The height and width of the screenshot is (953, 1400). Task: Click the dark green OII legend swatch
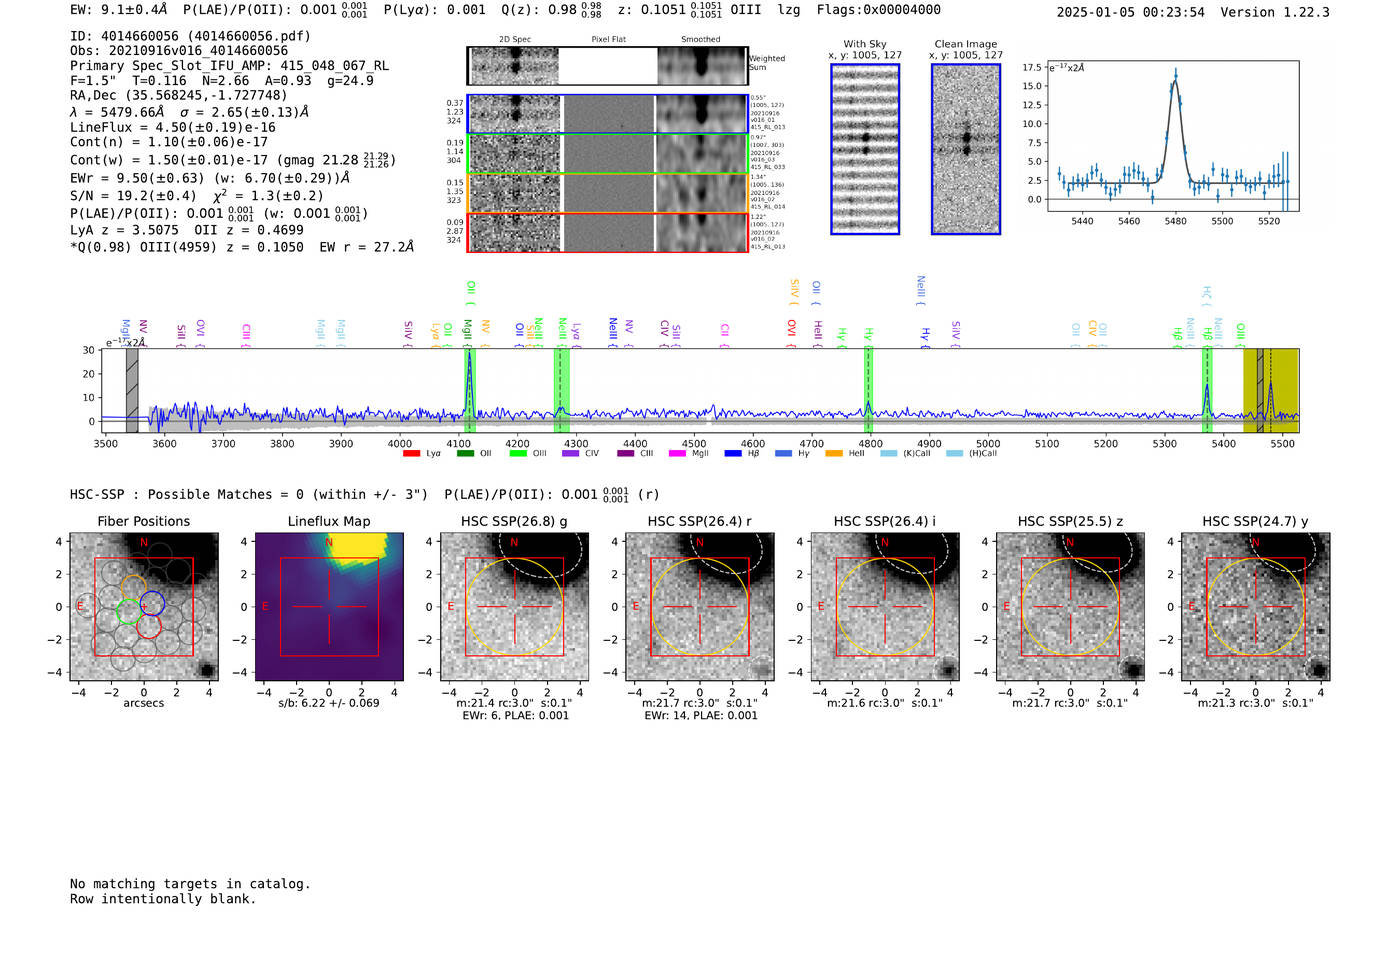pyautogui.click(x=464, y=454)
